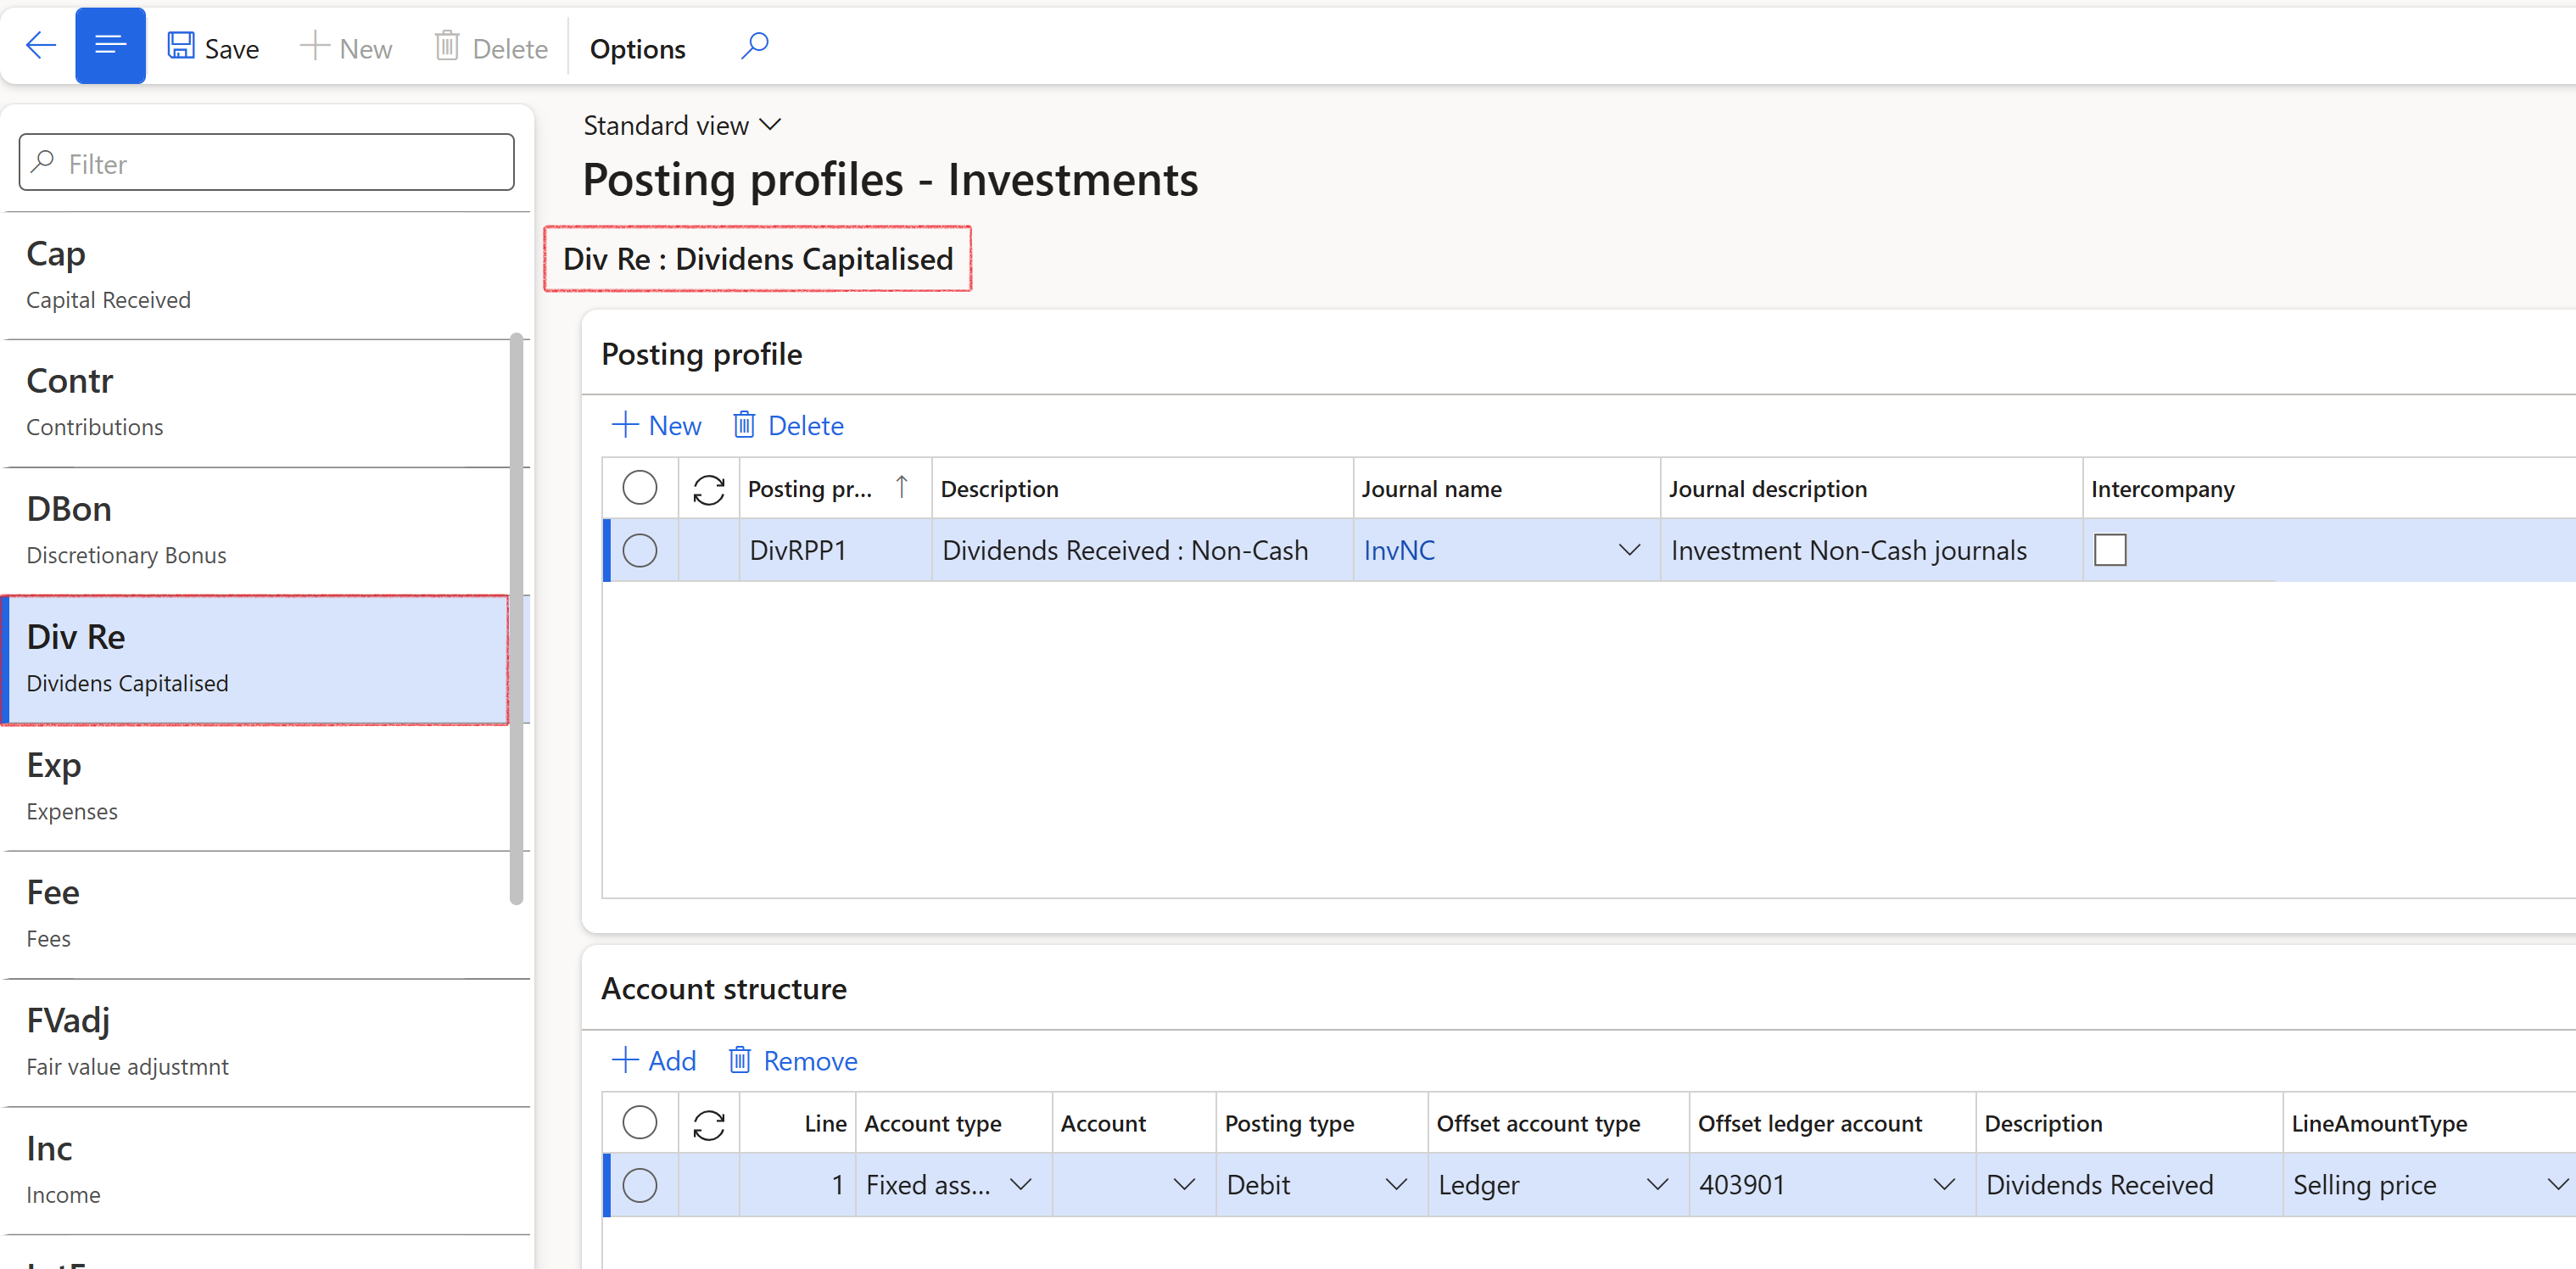The height and width of the screenshot is (1269, 2576).
Task: Click the Account column header
Action: click(x=1133, y=1122)
